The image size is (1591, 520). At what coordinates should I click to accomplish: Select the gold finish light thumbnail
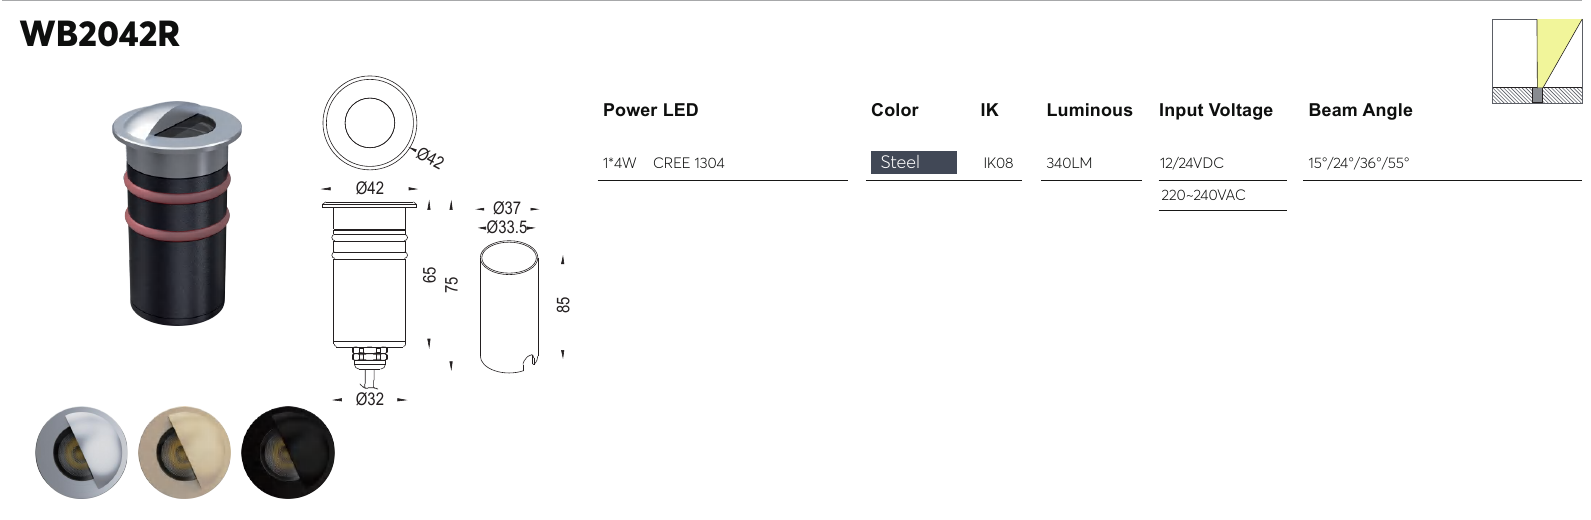tap(184, 452)
